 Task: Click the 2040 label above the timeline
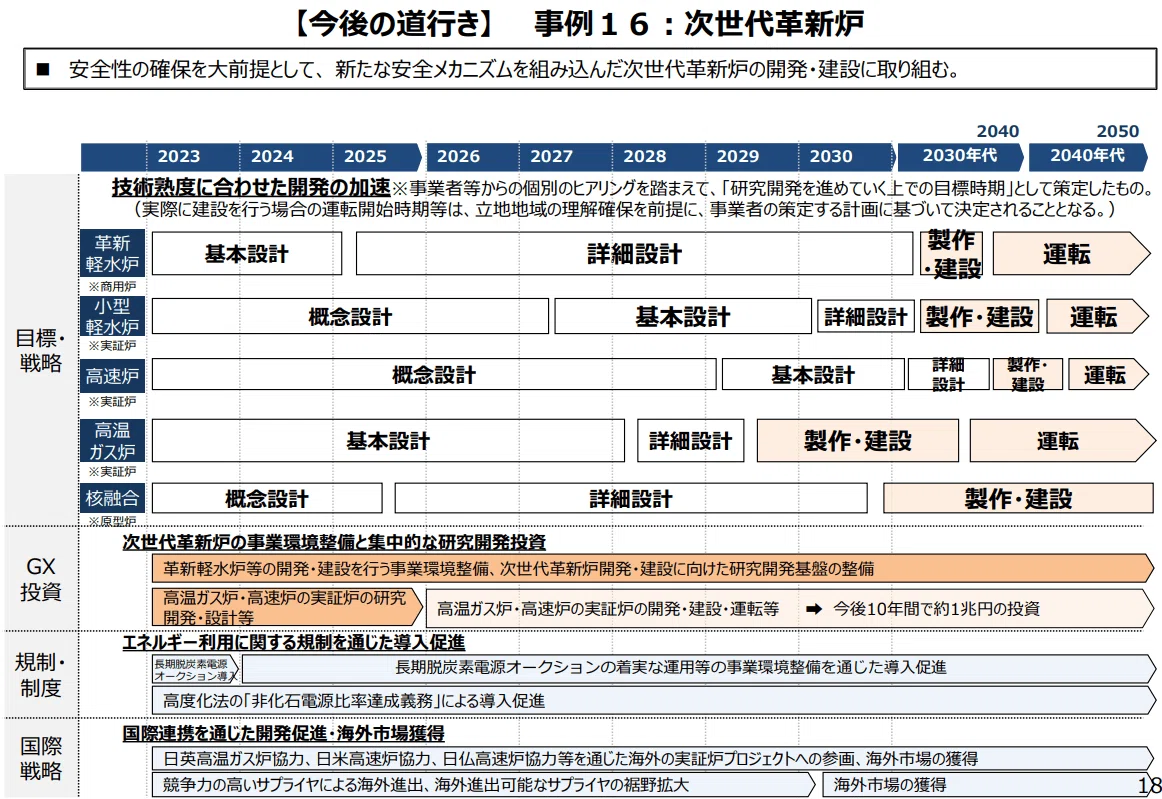tap(997, 131)
